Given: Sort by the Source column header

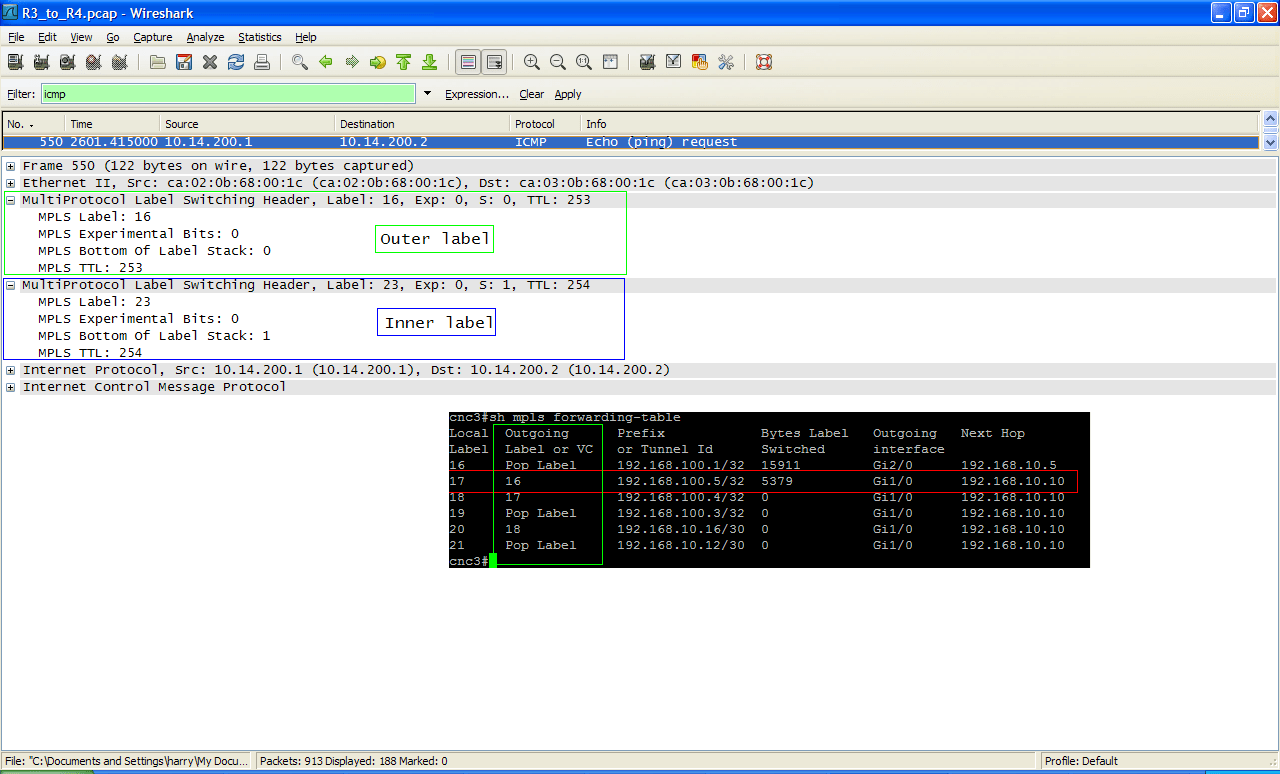Looking at the screenshot, I should click(x=247, y=124).
